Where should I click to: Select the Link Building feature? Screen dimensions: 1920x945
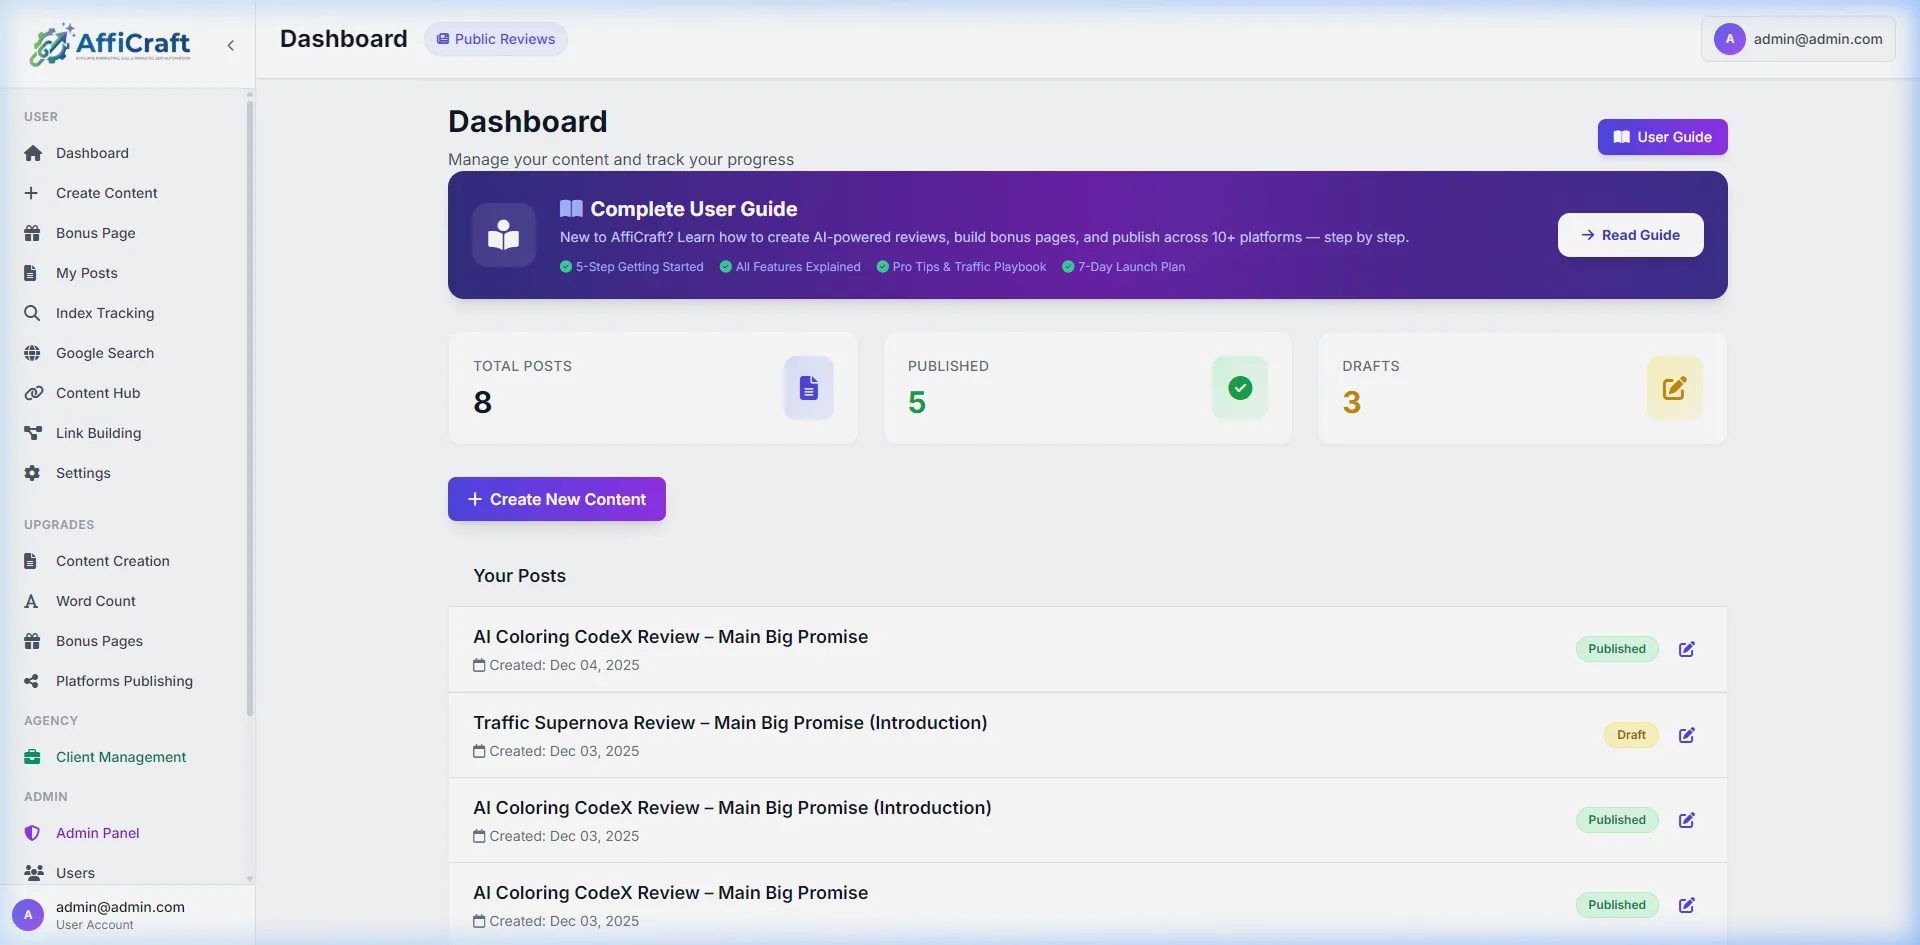(98, 432)
